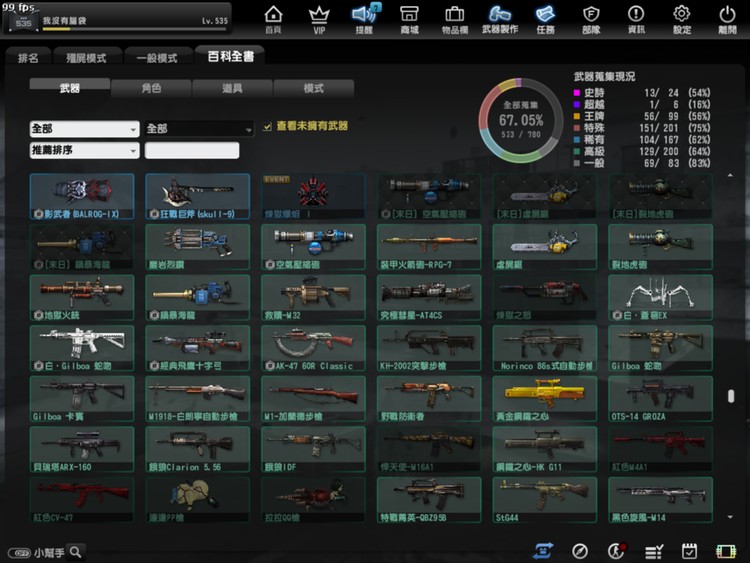Expand the second 全部 filter dropdown

tap(199, 129)
